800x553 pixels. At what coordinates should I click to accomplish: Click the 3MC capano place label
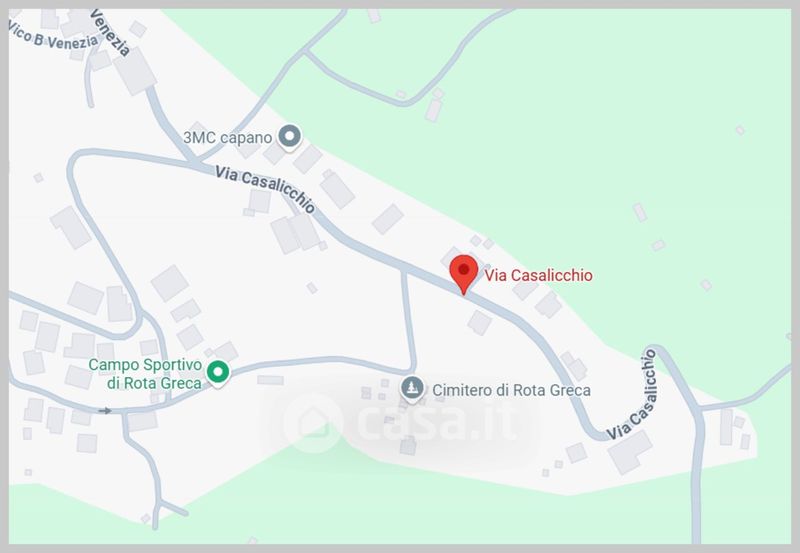[228, 138]
